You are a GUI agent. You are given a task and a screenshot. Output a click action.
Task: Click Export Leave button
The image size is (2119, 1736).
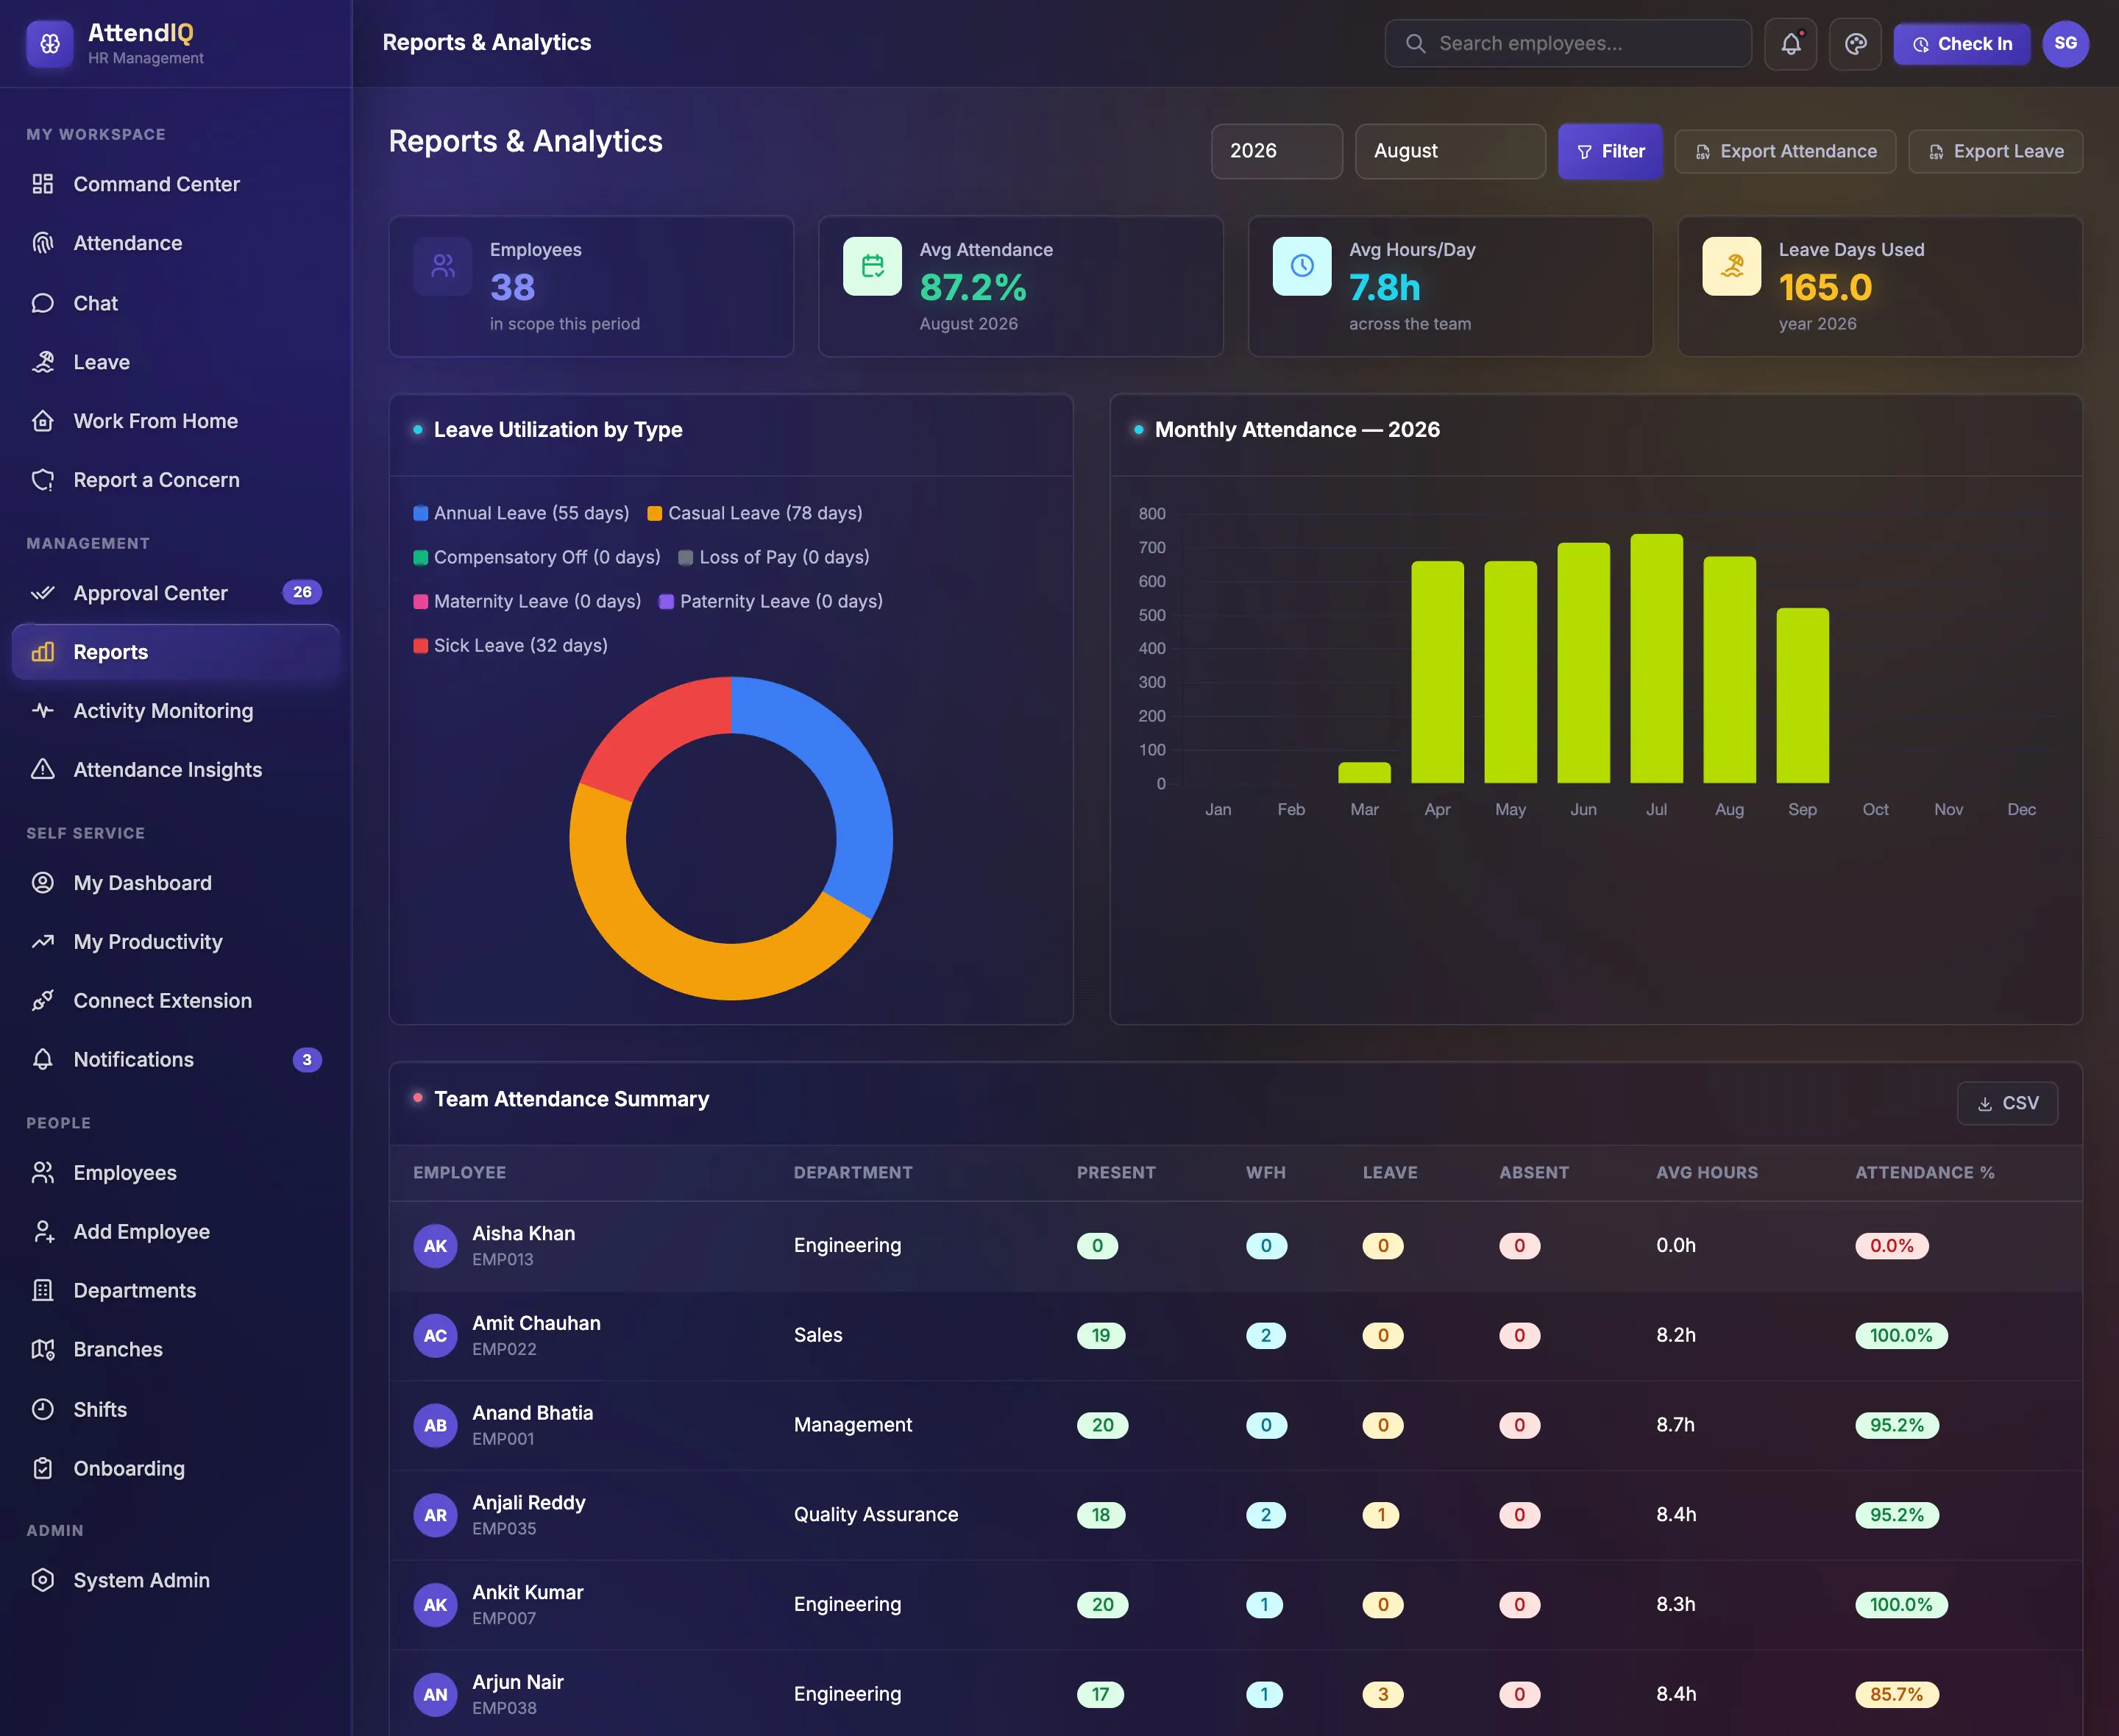point(1995,151)
